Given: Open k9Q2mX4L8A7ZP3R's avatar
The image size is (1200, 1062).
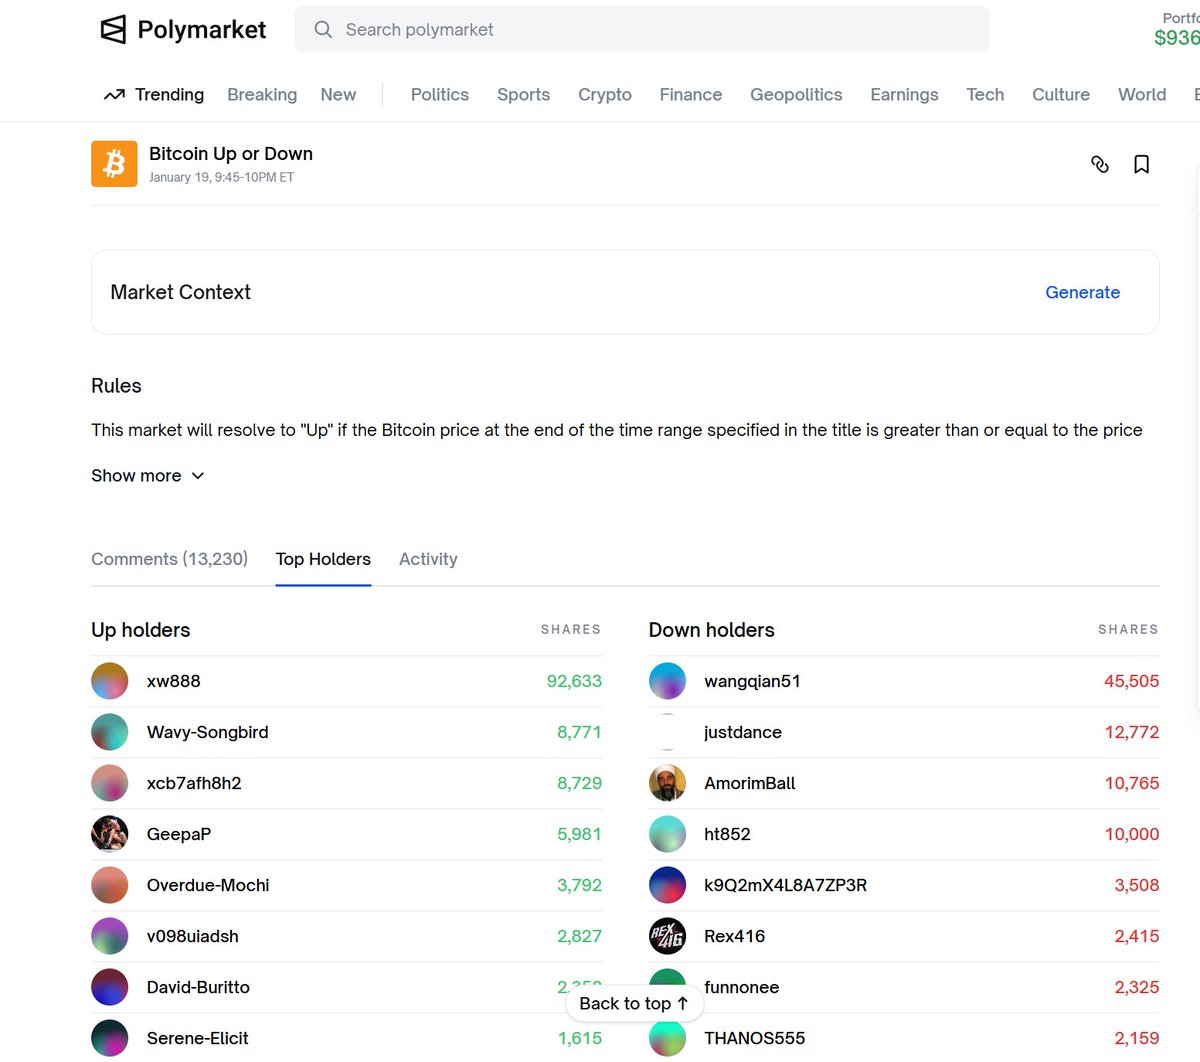Looking at the screenshot, I should coord(667,885).
